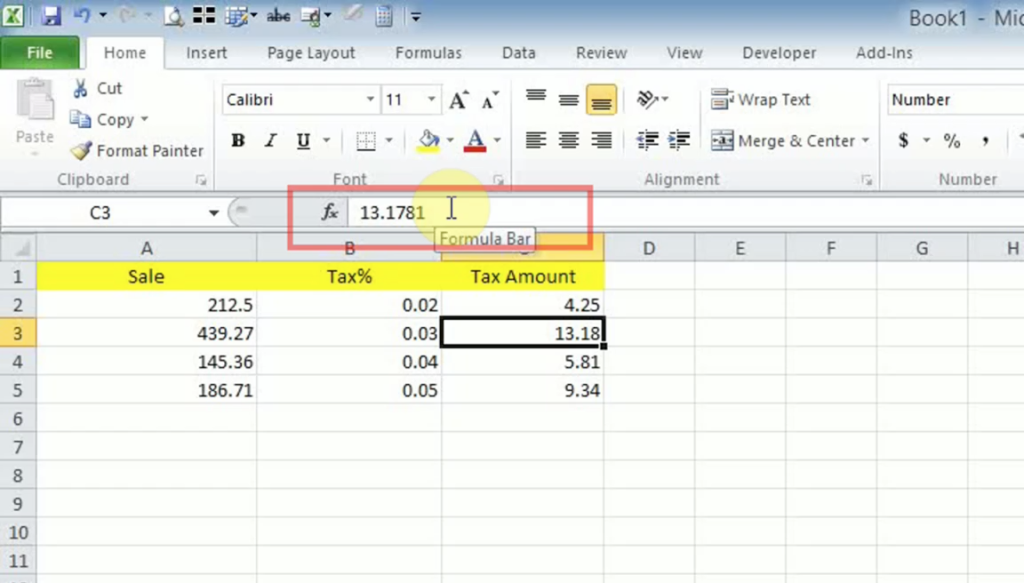Open Font Color dropdown arrow
1024x583 pixels.
[x=497, y=140]
